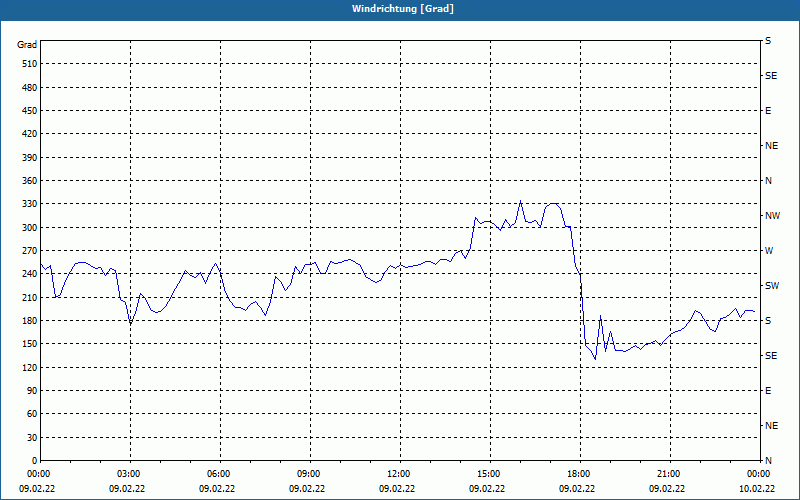Click the 00:00 label above date 10.02.22
Screen dimensions: 800x500
point(760,474)
